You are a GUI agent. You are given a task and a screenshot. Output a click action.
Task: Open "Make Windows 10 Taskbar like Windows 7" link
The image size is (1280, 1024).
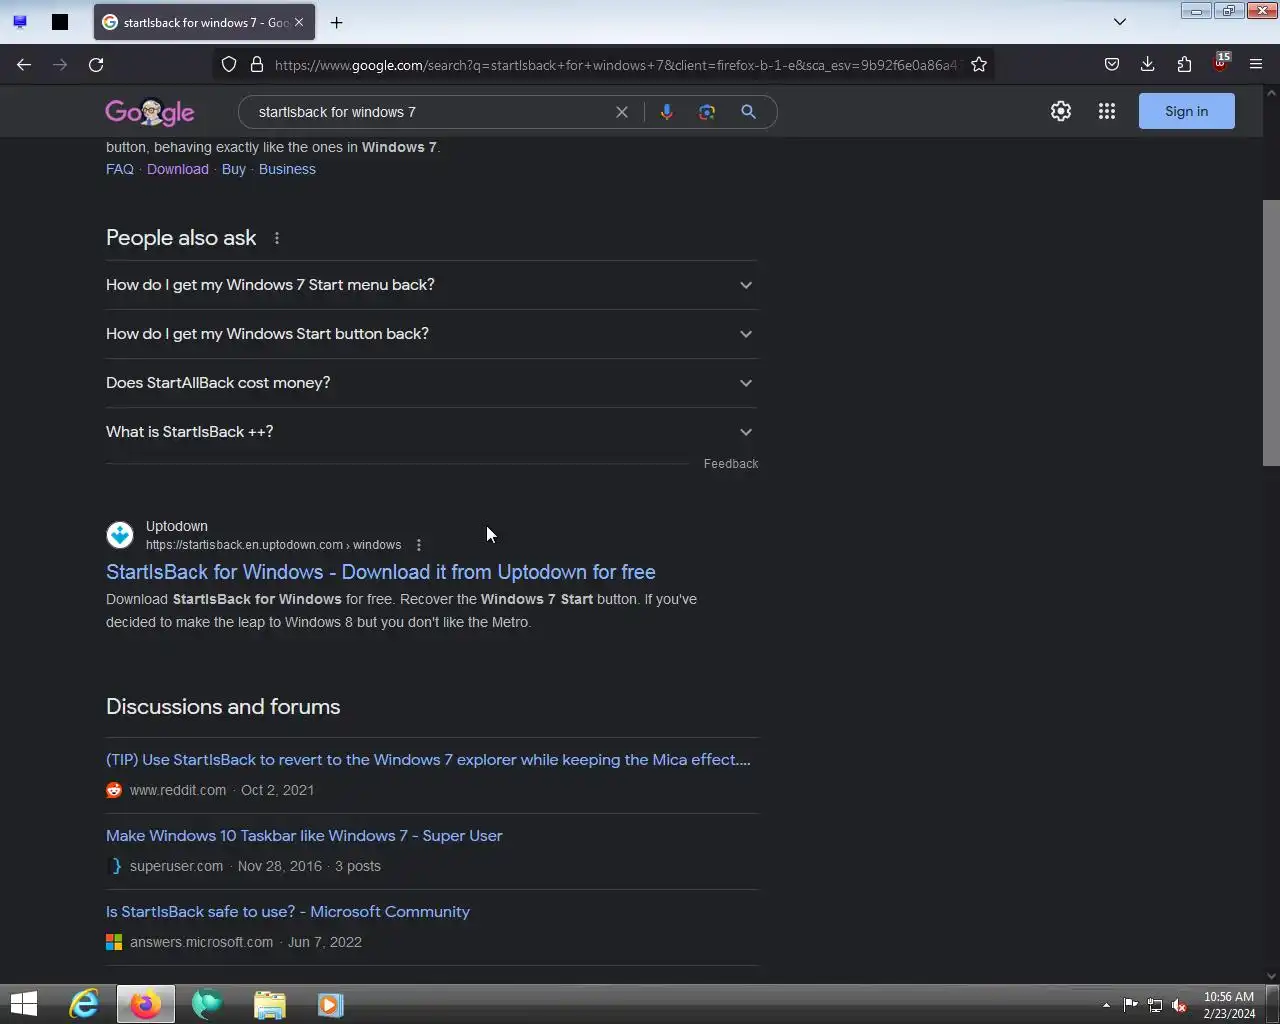pos(304,836)
